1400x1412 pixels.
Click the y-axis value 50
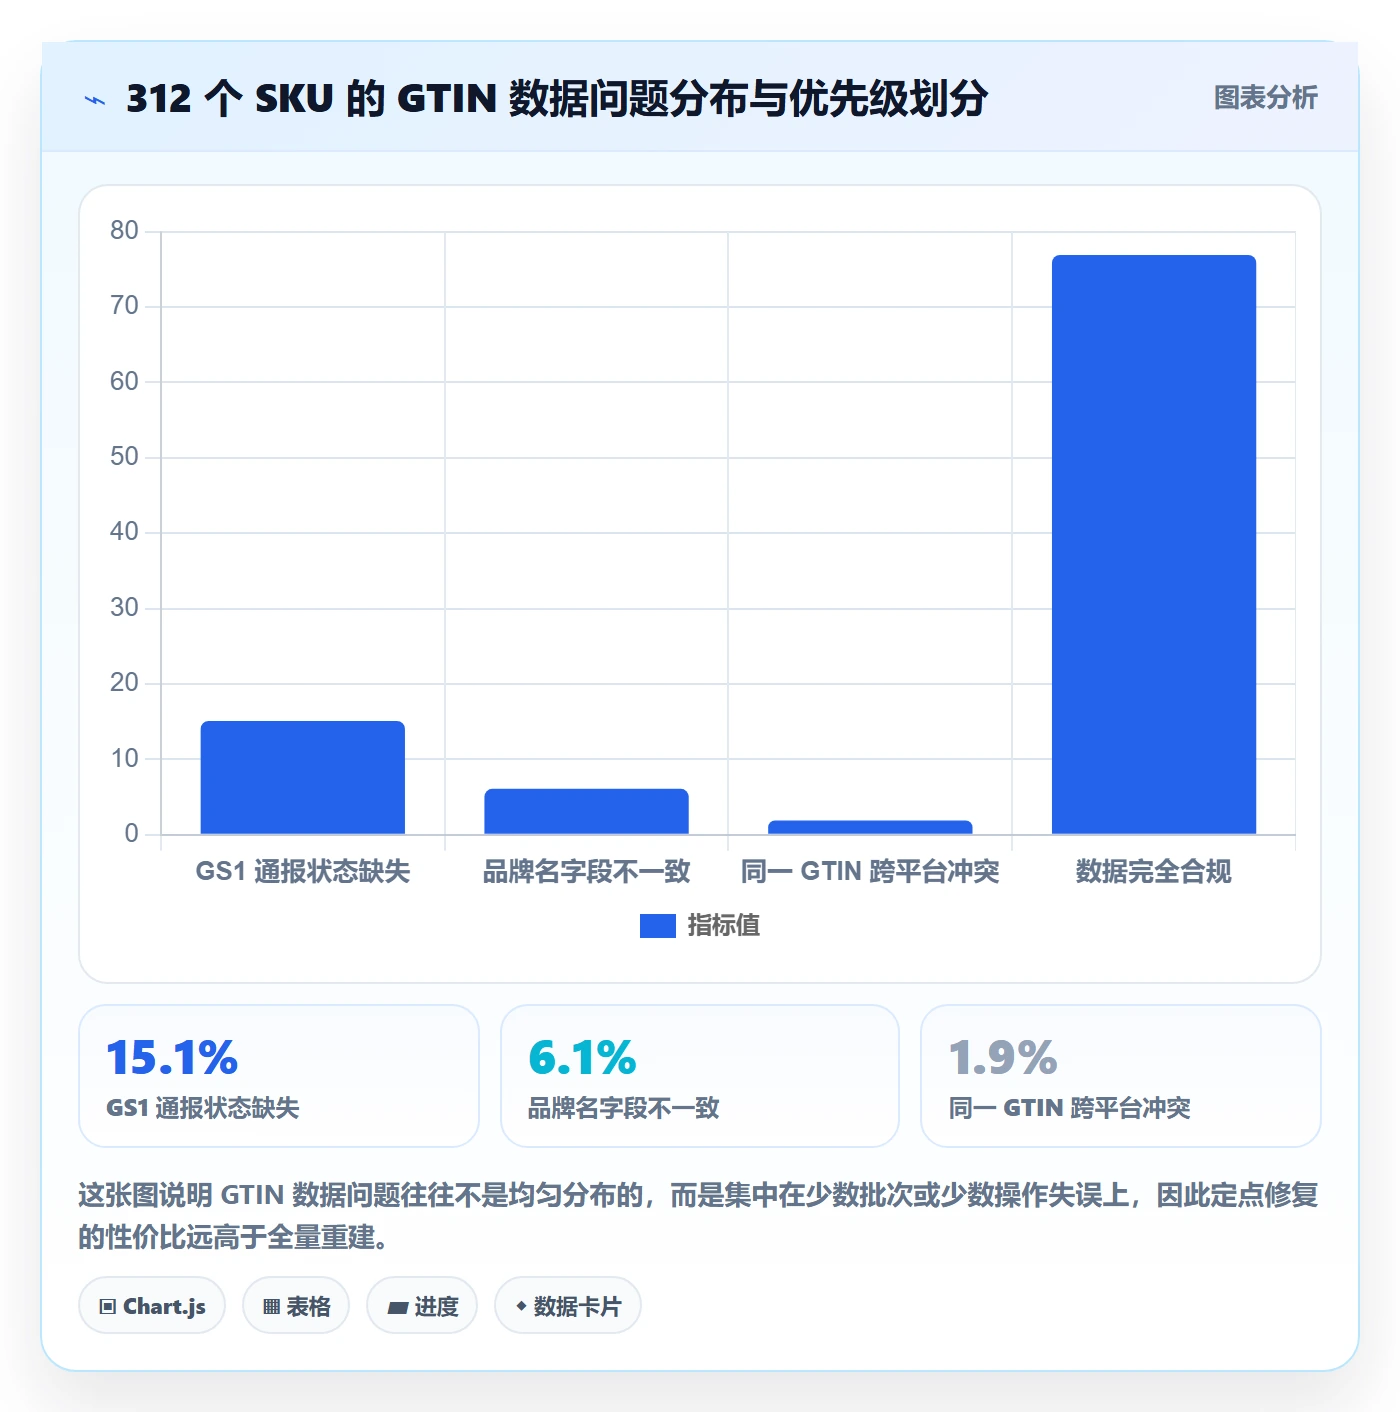click(124, 457)
